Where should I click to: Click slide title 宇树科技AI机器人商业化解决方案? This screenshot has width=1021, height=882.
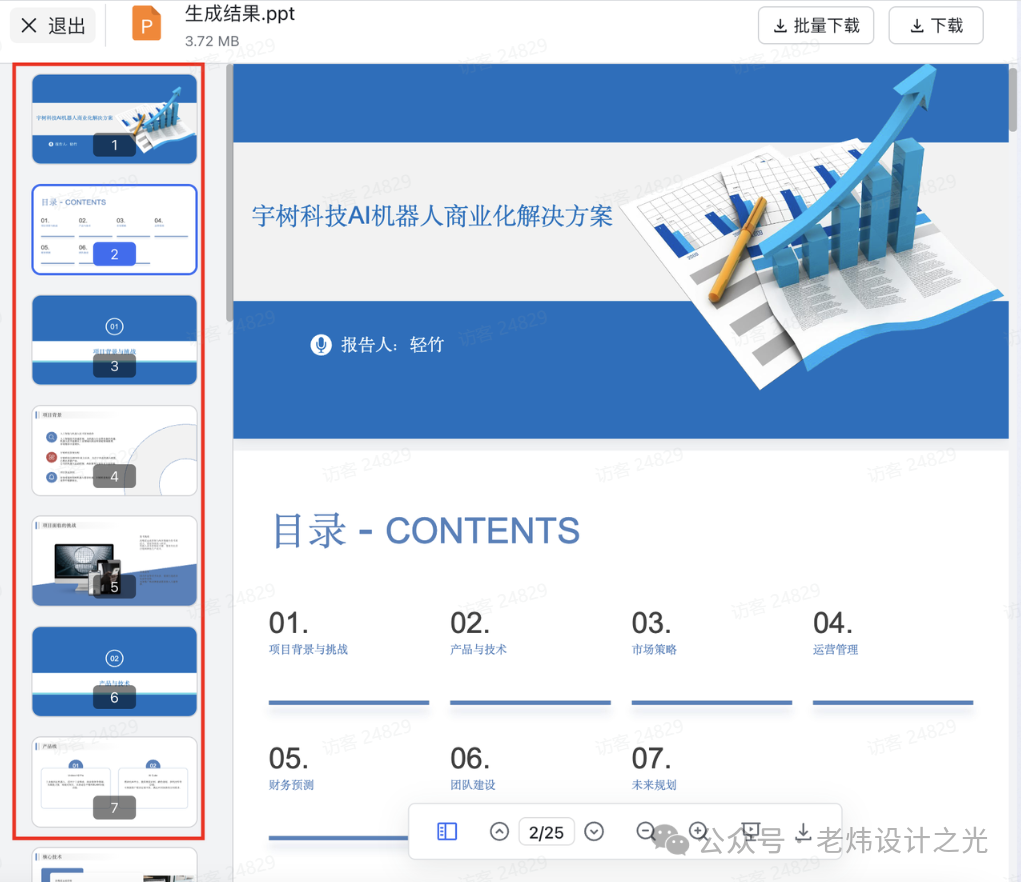[432, 215]
